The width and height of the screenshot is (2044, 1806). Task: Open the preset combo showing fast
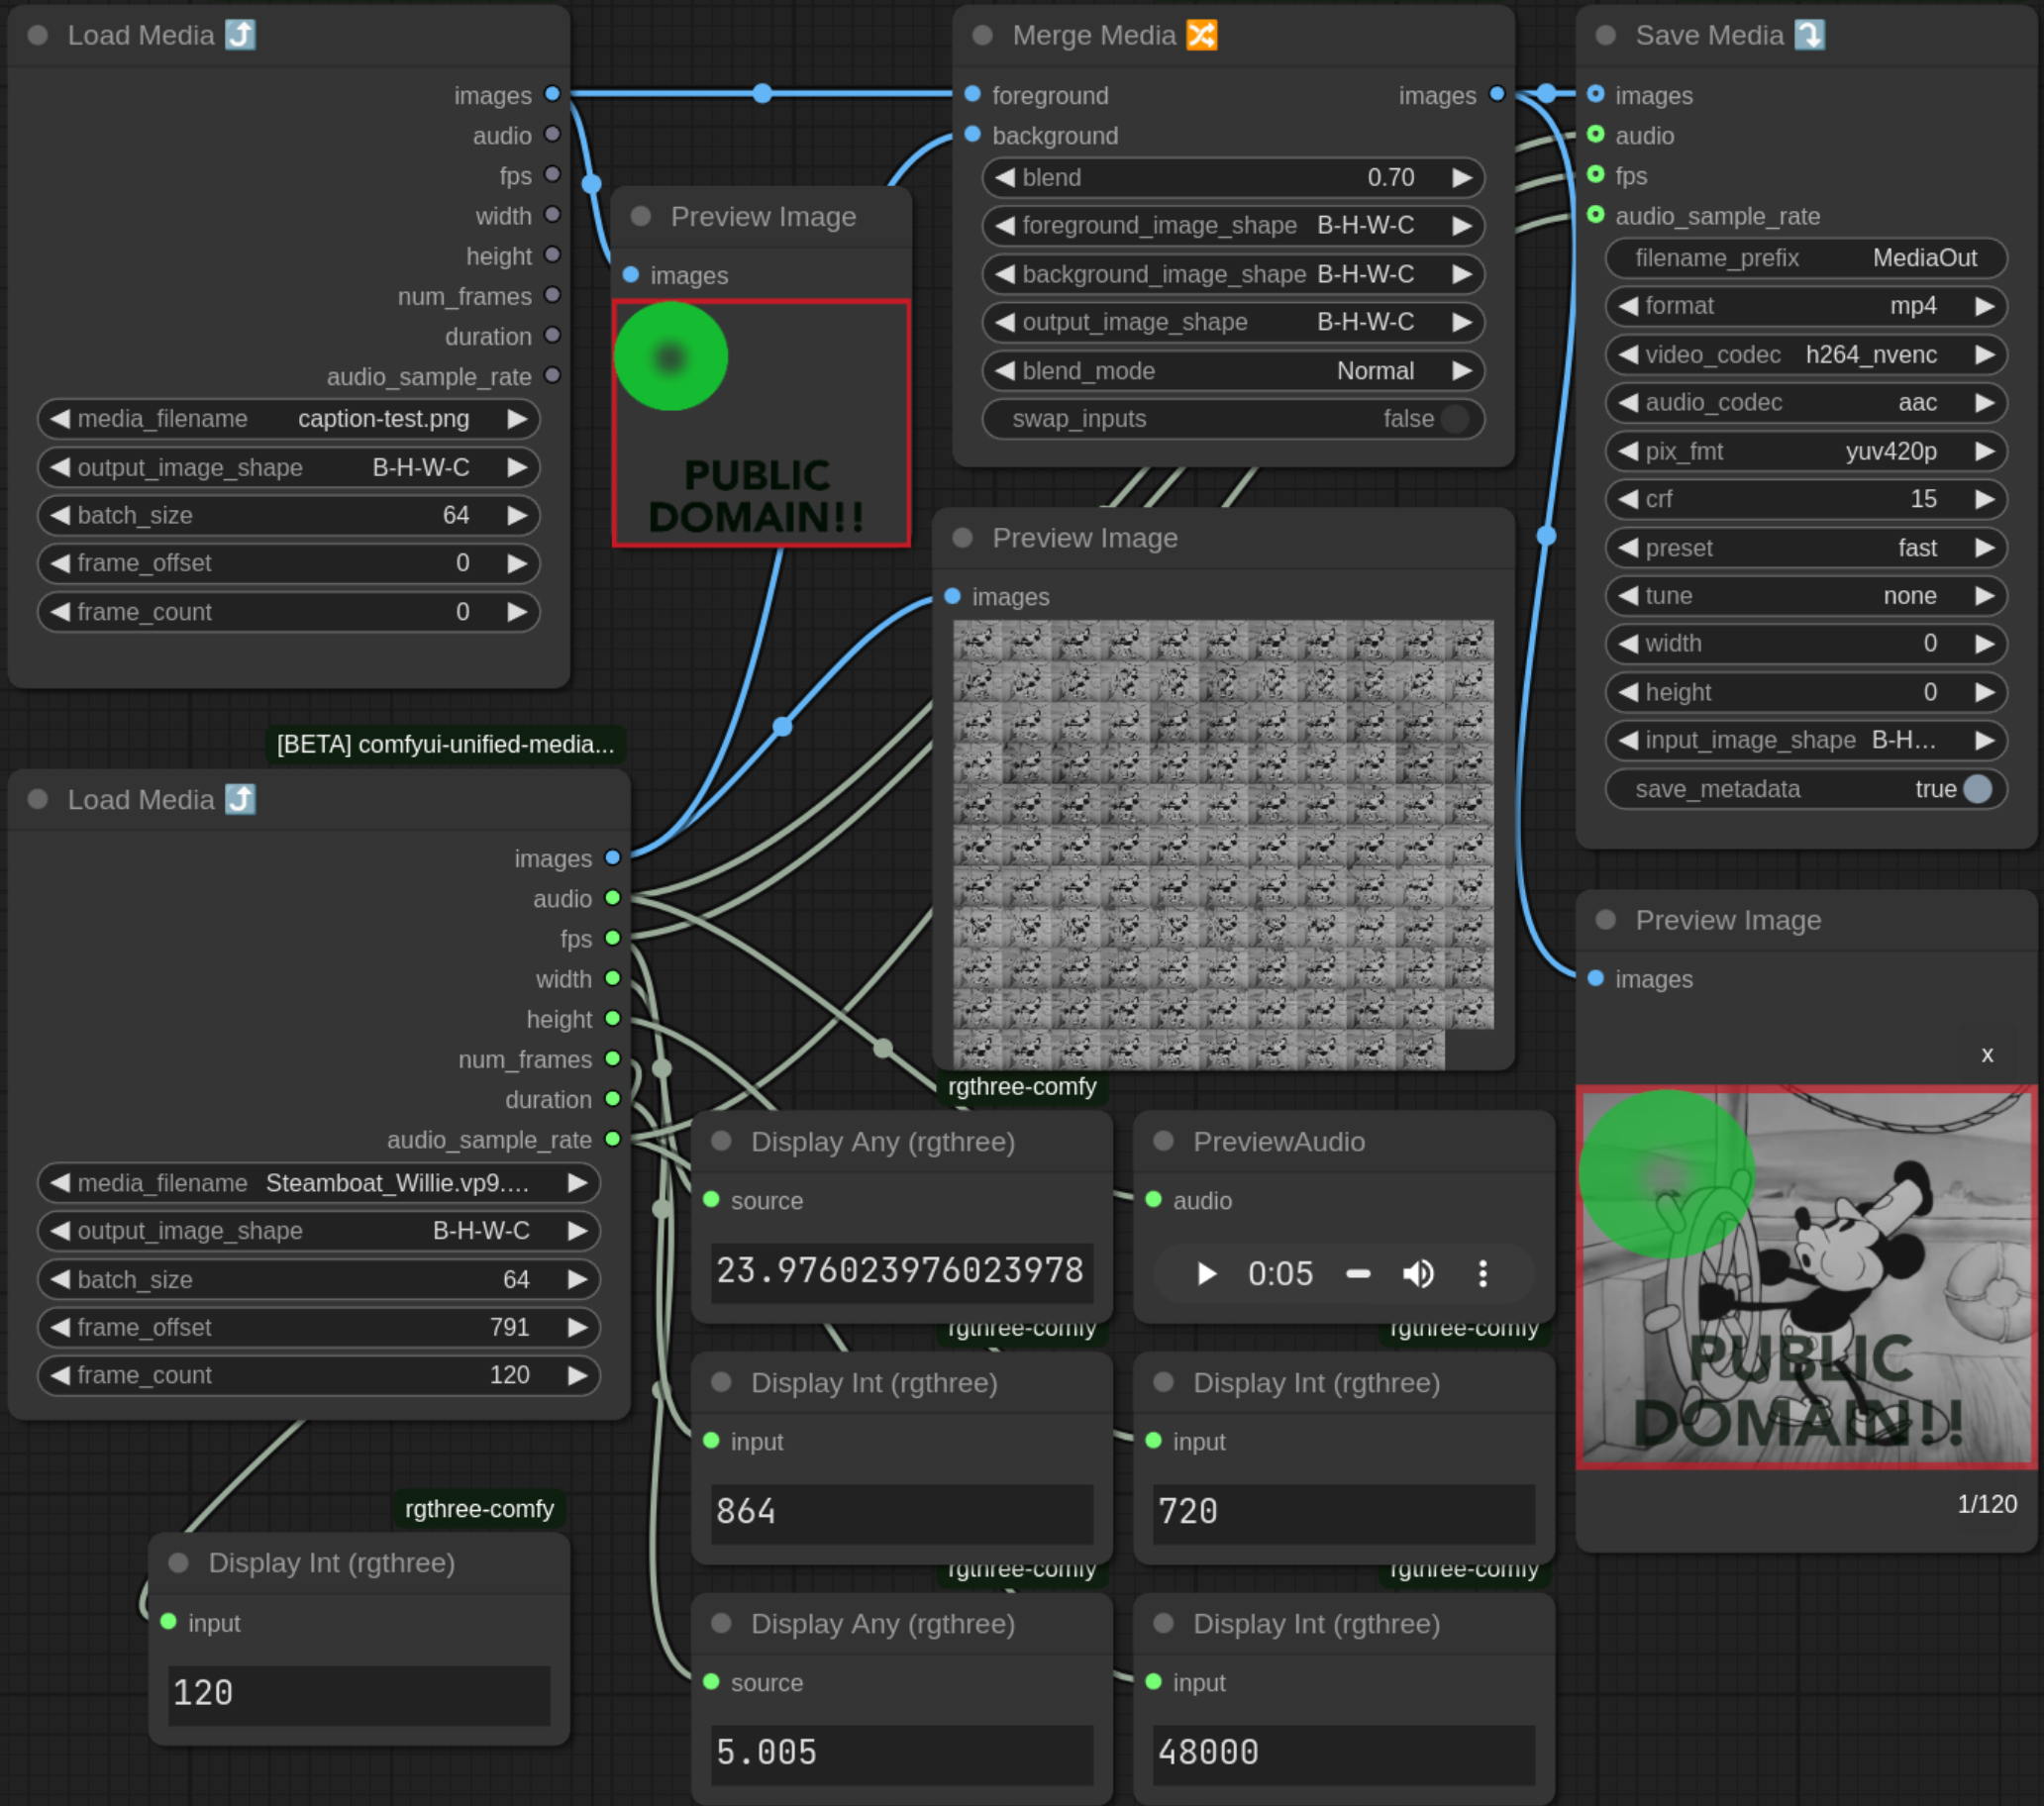(1806, 548)
